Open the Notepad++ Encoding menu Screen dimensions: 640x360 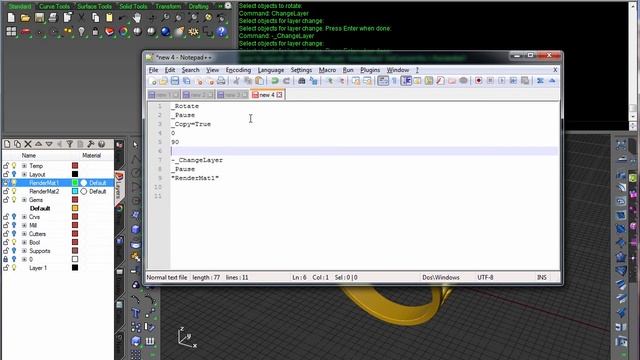[x=238, y=70]
